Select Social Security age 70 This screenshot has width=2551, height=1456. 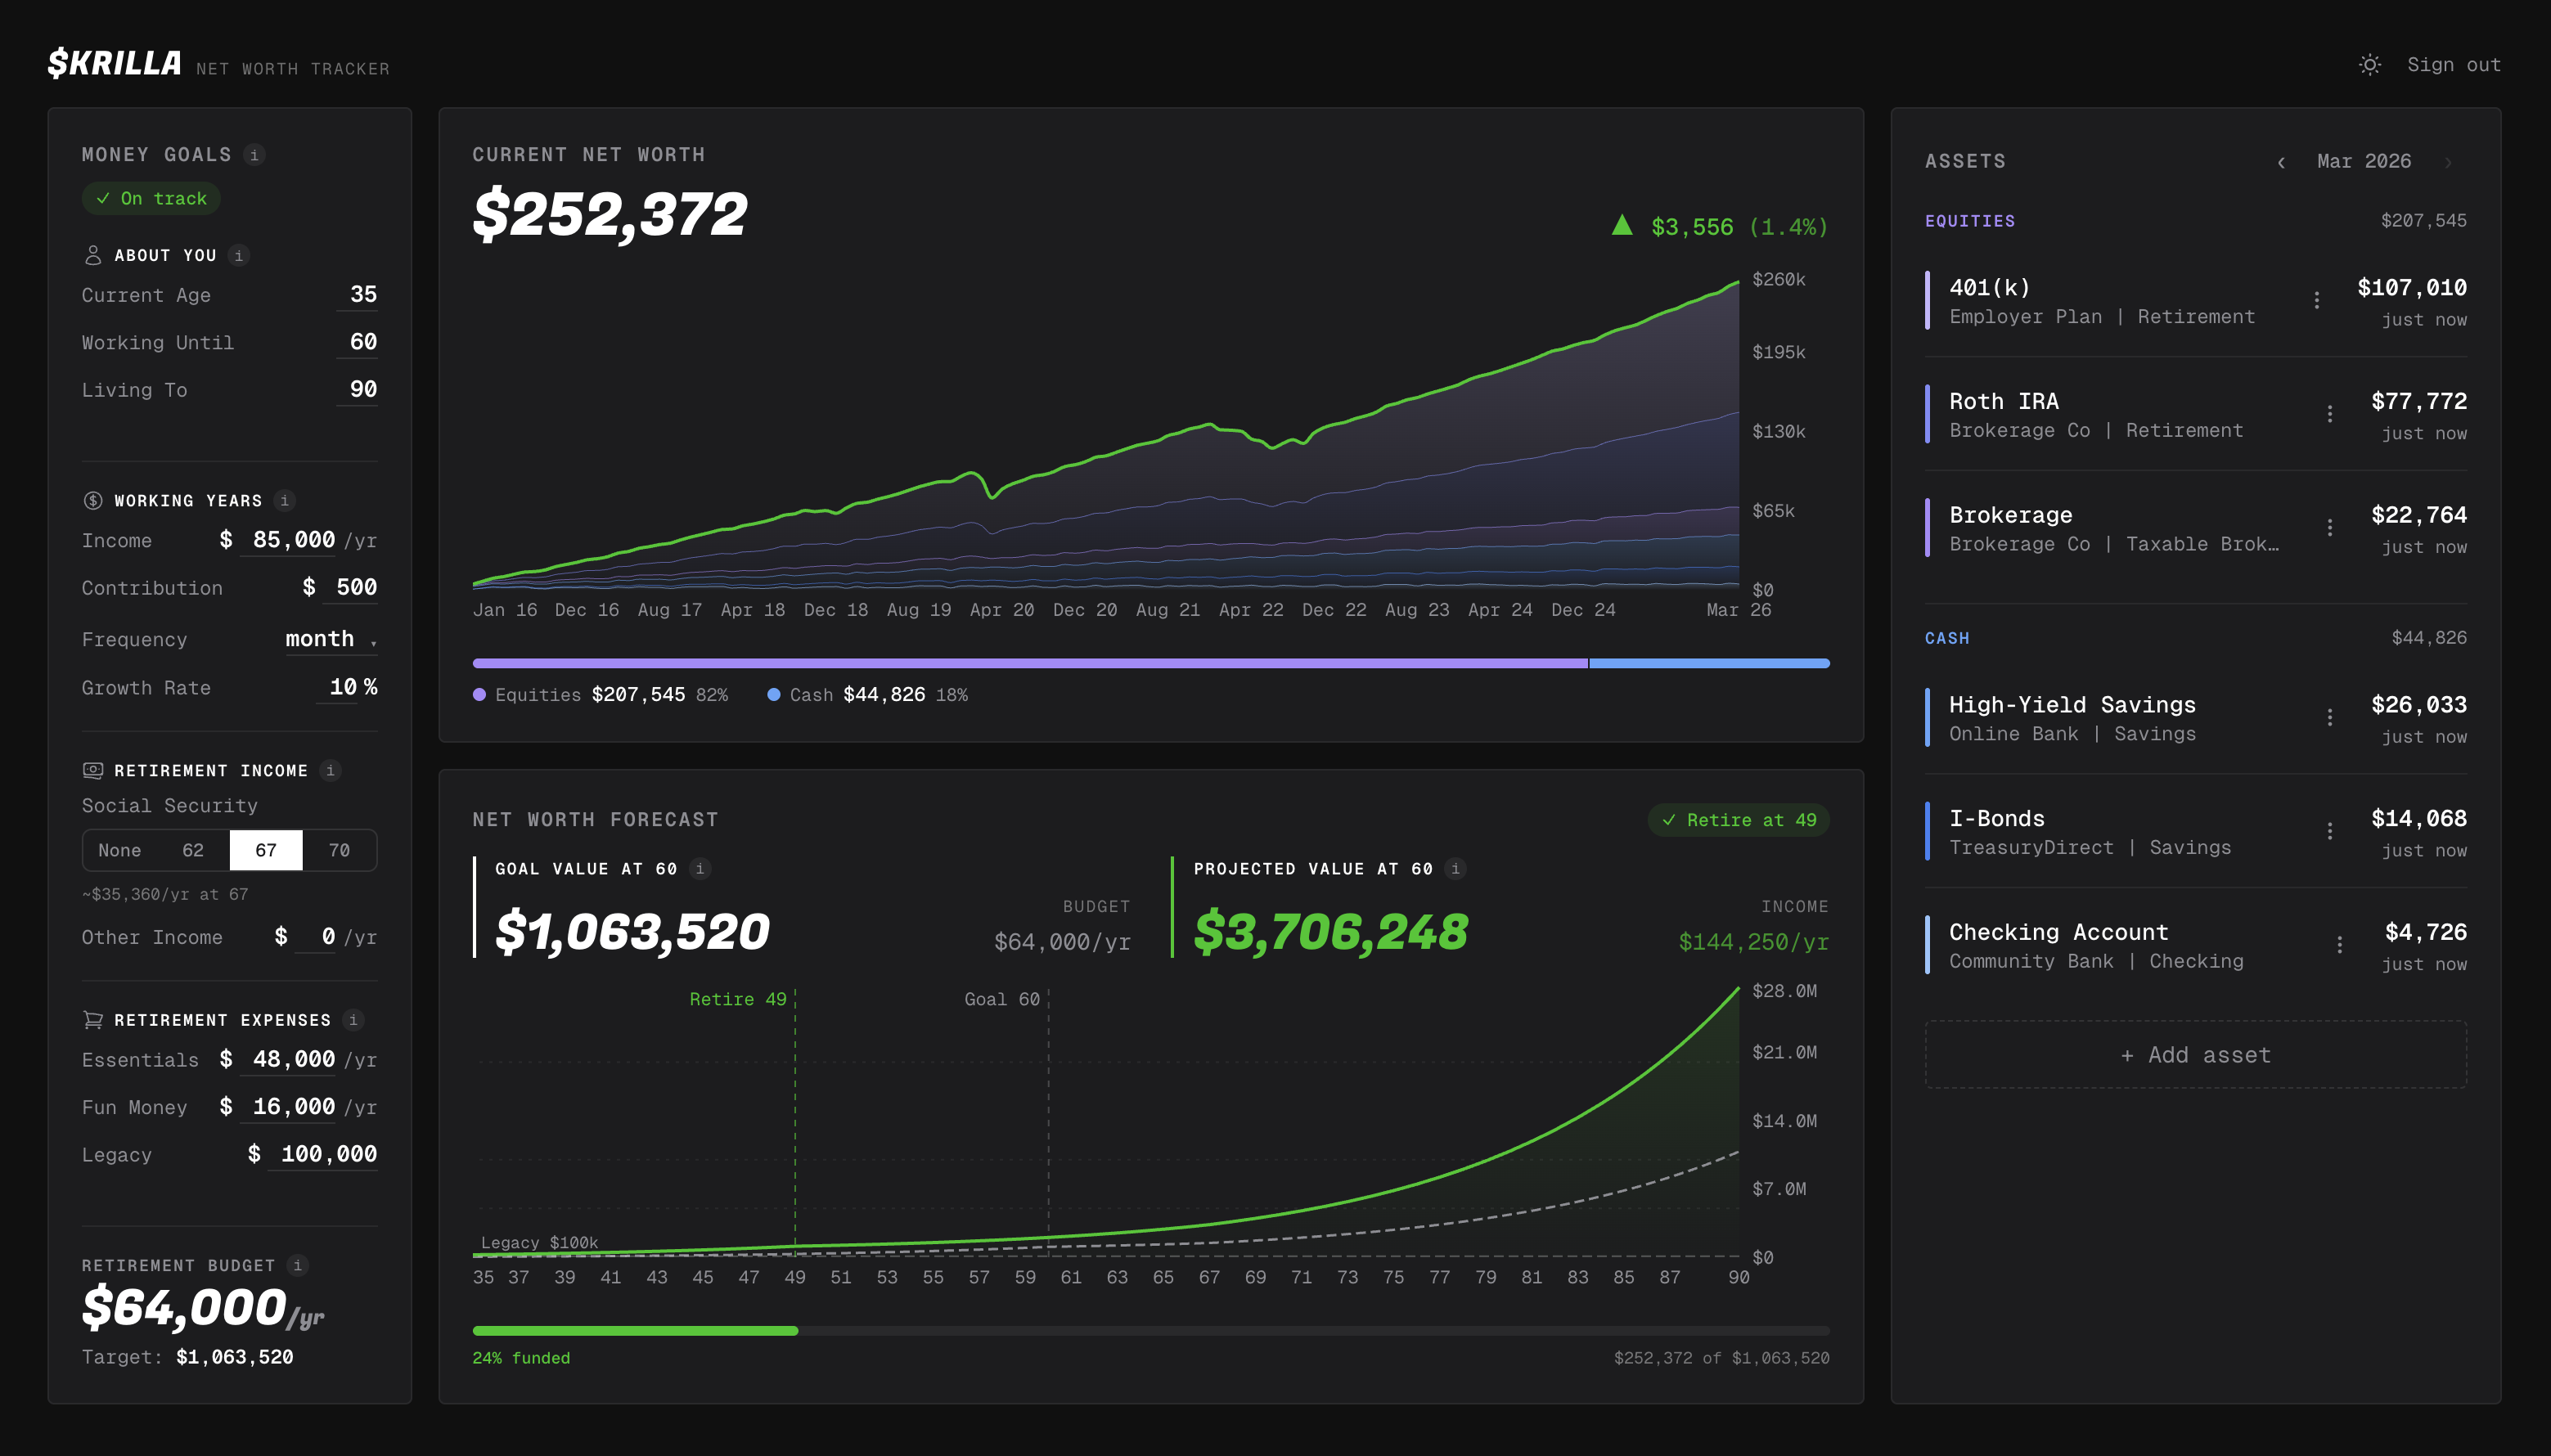[339, 850]
